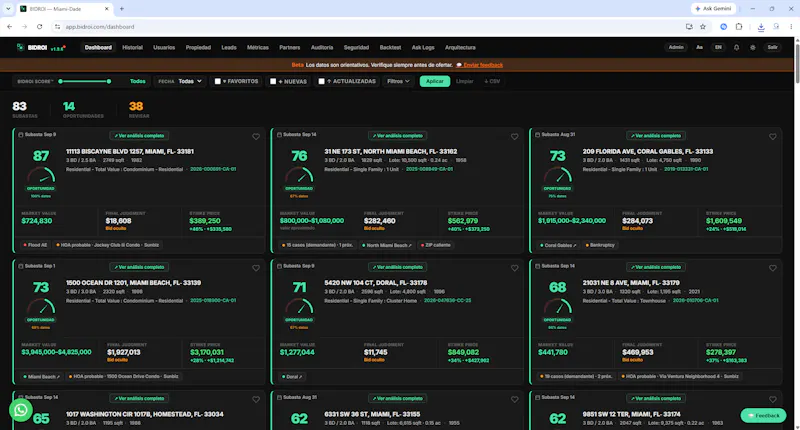Screen dimensions: 800x430
Task: Log out with the Salir button
Action: [x=772, y=47]
